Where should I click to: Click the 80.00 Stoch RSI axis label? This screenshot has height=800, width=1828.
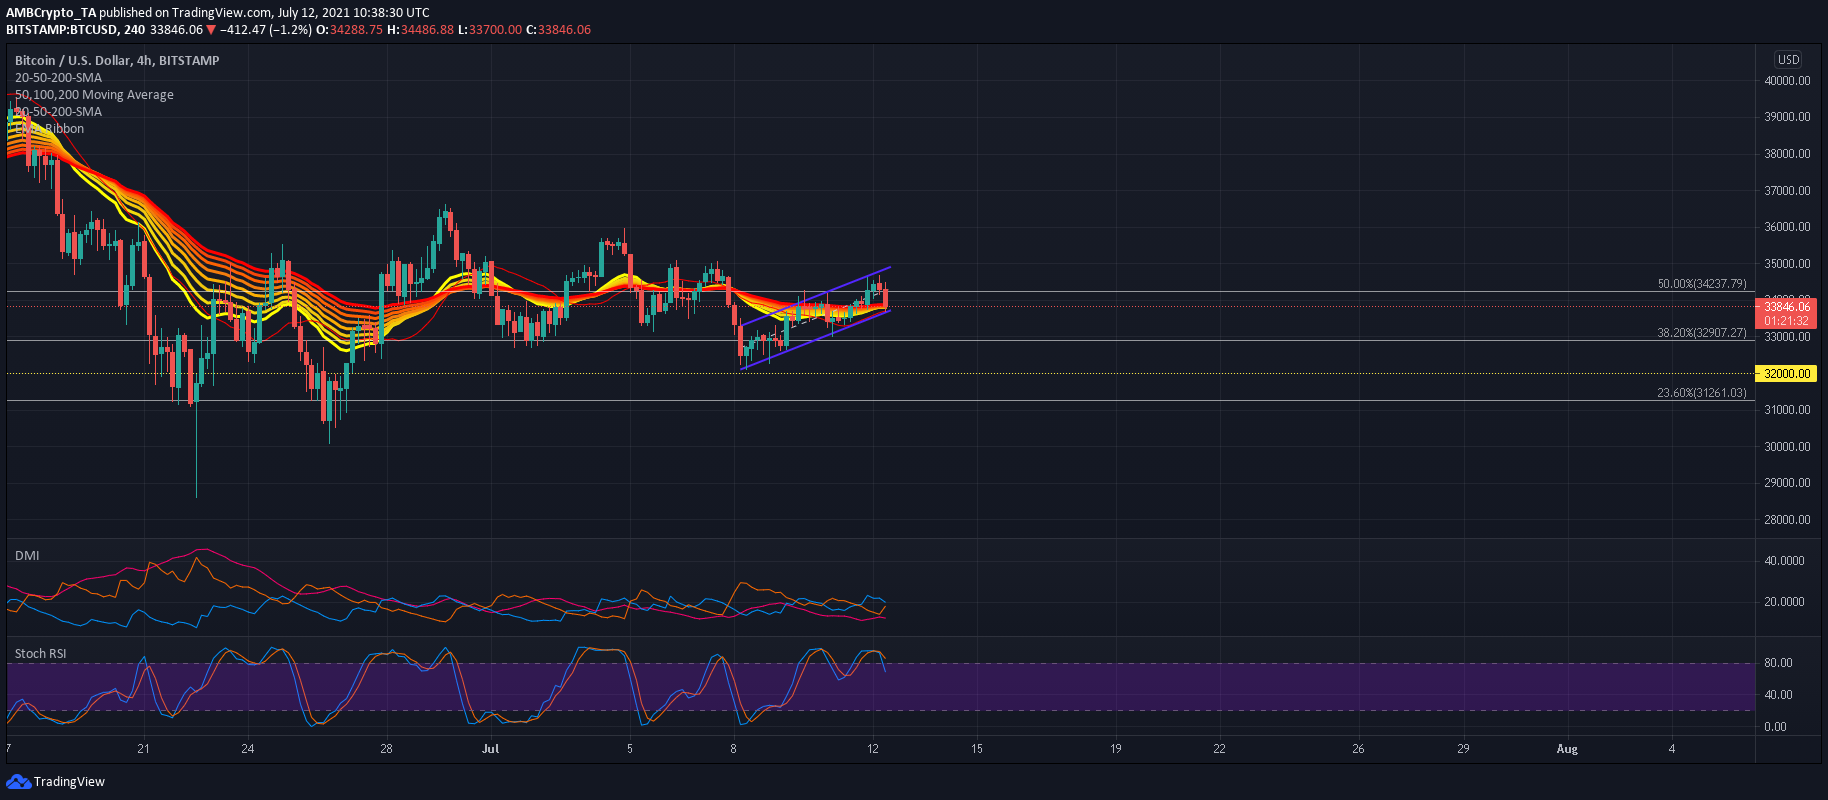coord(1778,663)
